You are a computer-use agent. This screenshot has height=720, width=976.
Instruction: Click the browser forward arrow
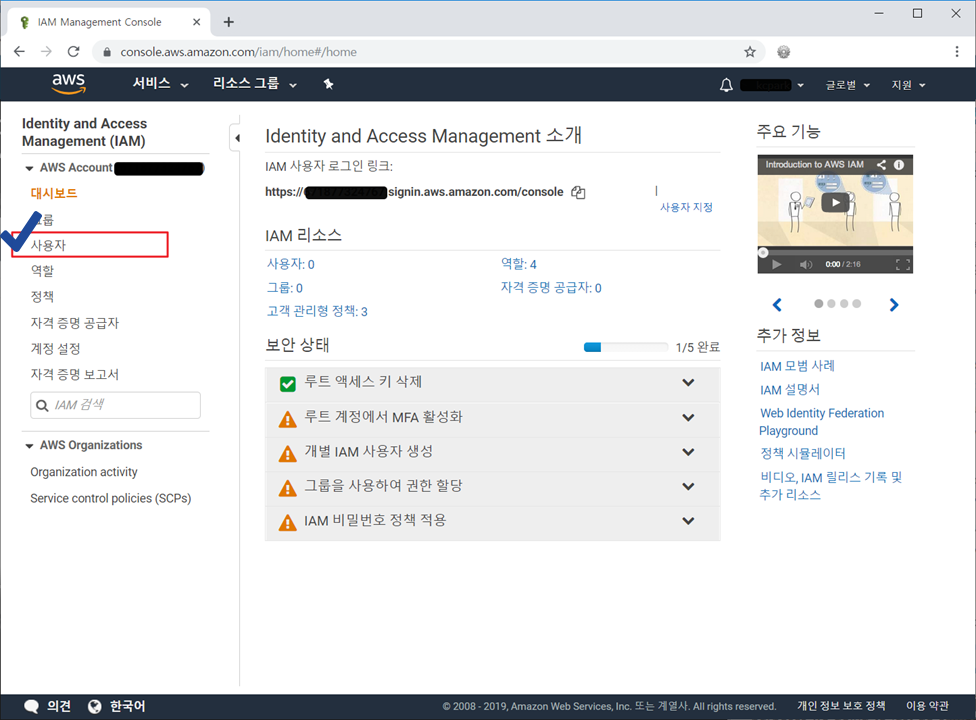click(46, 52)
